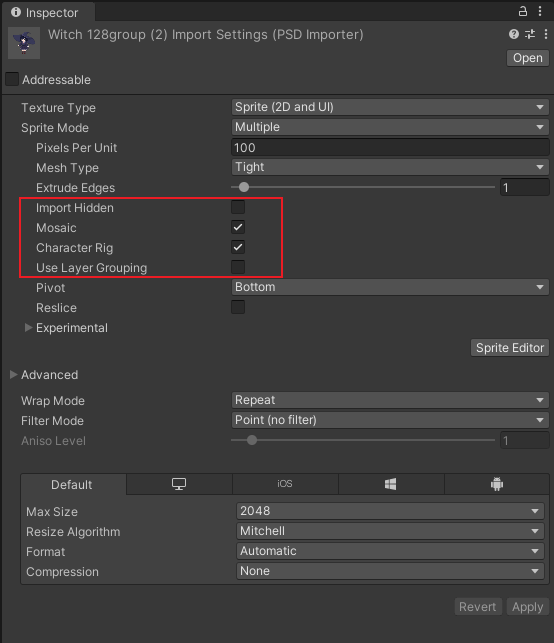Uncheck the Mosaic checkbox
Screen dimensions: 554x643
point(238,227)
